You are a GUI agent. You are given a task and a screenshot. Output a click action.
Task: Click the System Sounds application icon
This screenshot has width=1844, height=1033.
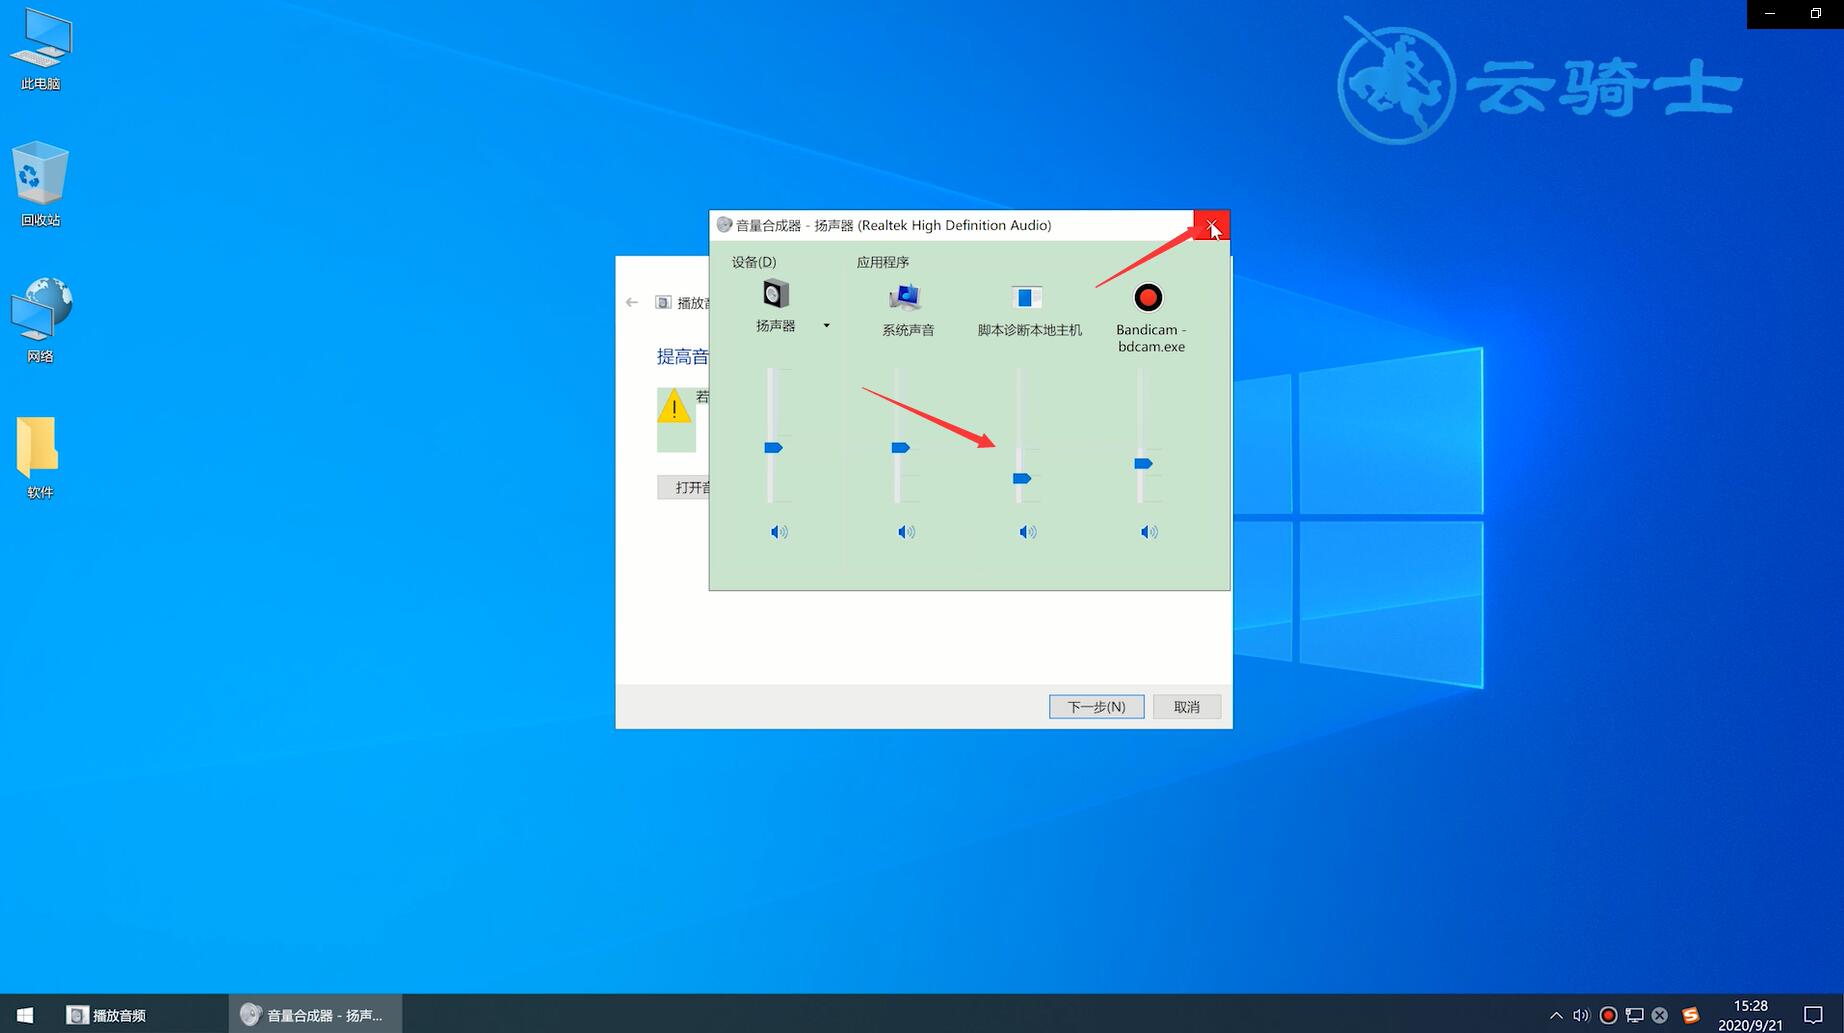click(x=905, y=297)
